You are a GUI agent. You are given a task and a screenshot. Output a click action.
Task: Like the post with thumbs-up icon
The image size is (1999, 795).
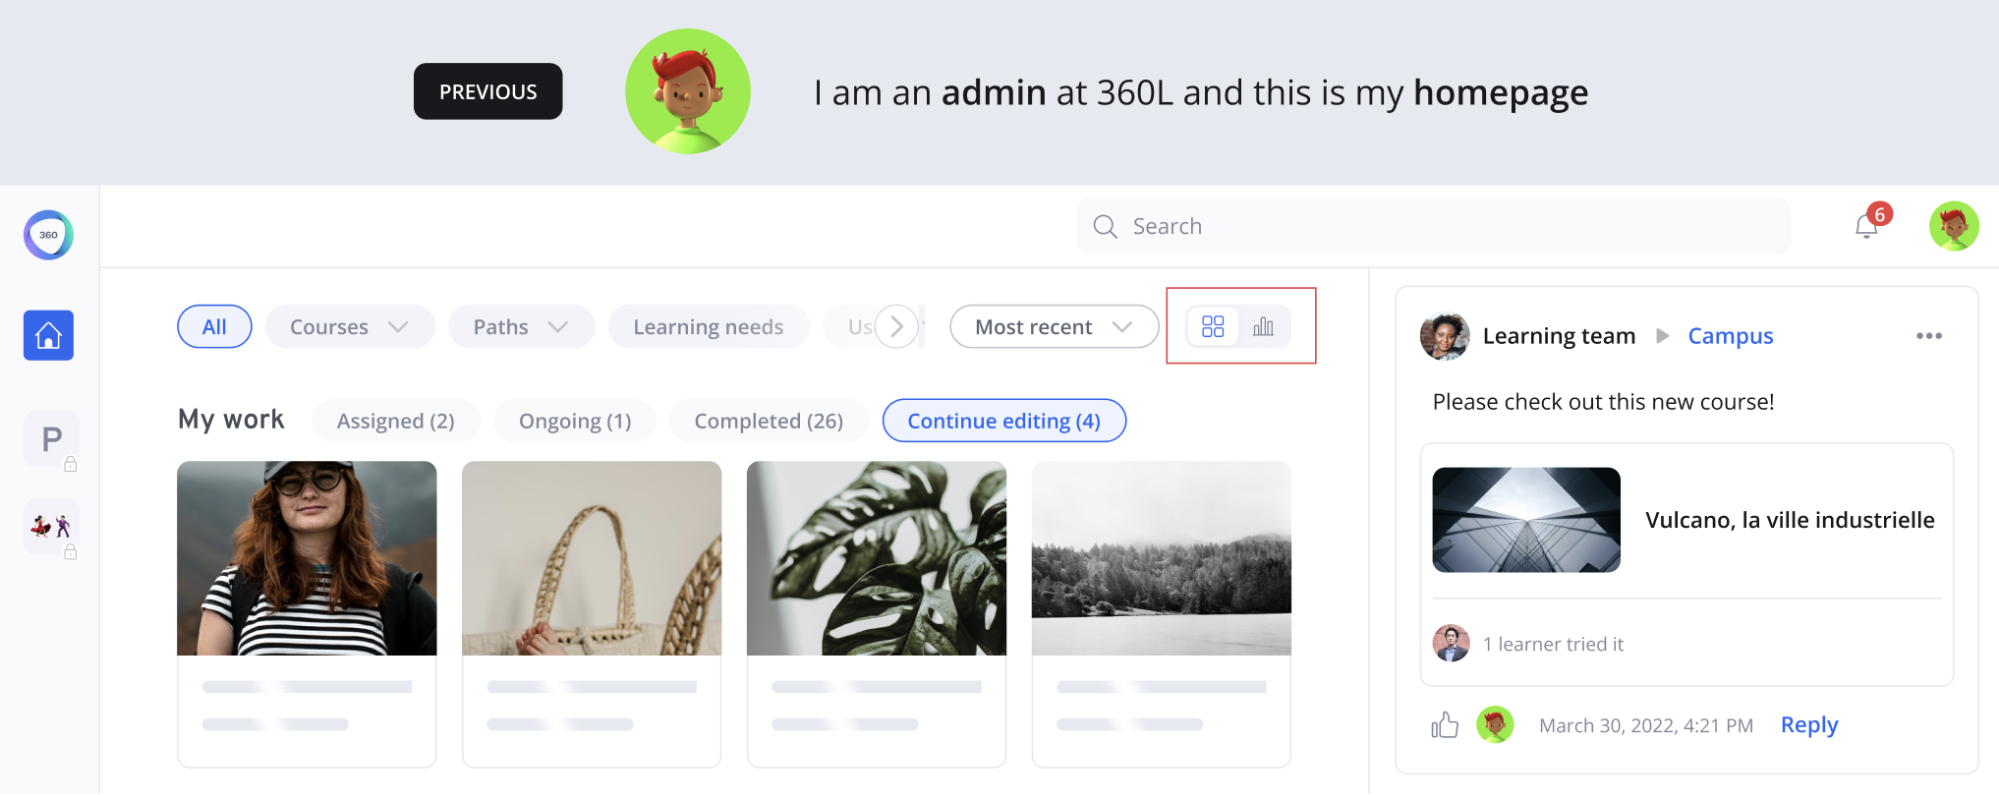(x=1444, y=725)
